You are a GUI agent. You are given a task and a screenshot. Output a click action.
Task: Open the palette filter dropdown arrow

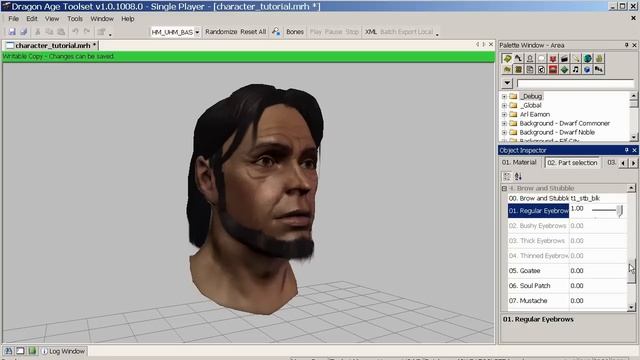(x=507, y=83)
